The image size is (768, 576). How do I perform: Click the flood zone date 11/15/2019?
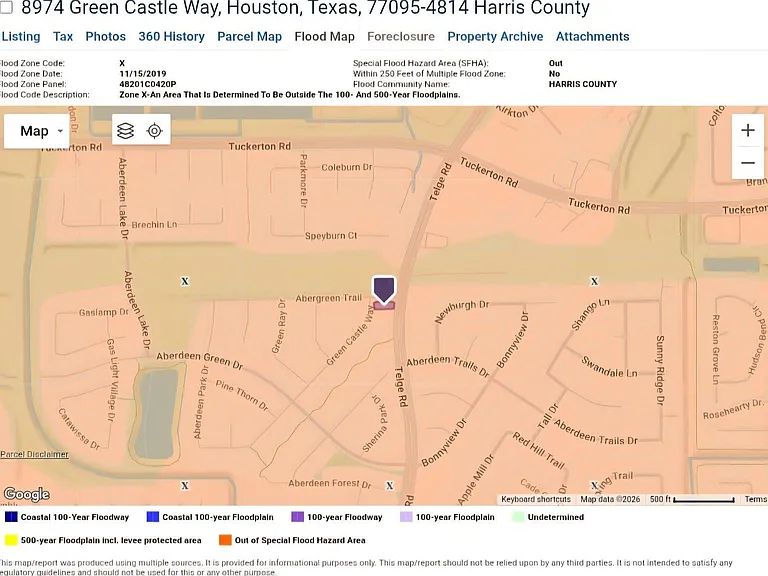(x=143, y=74)
